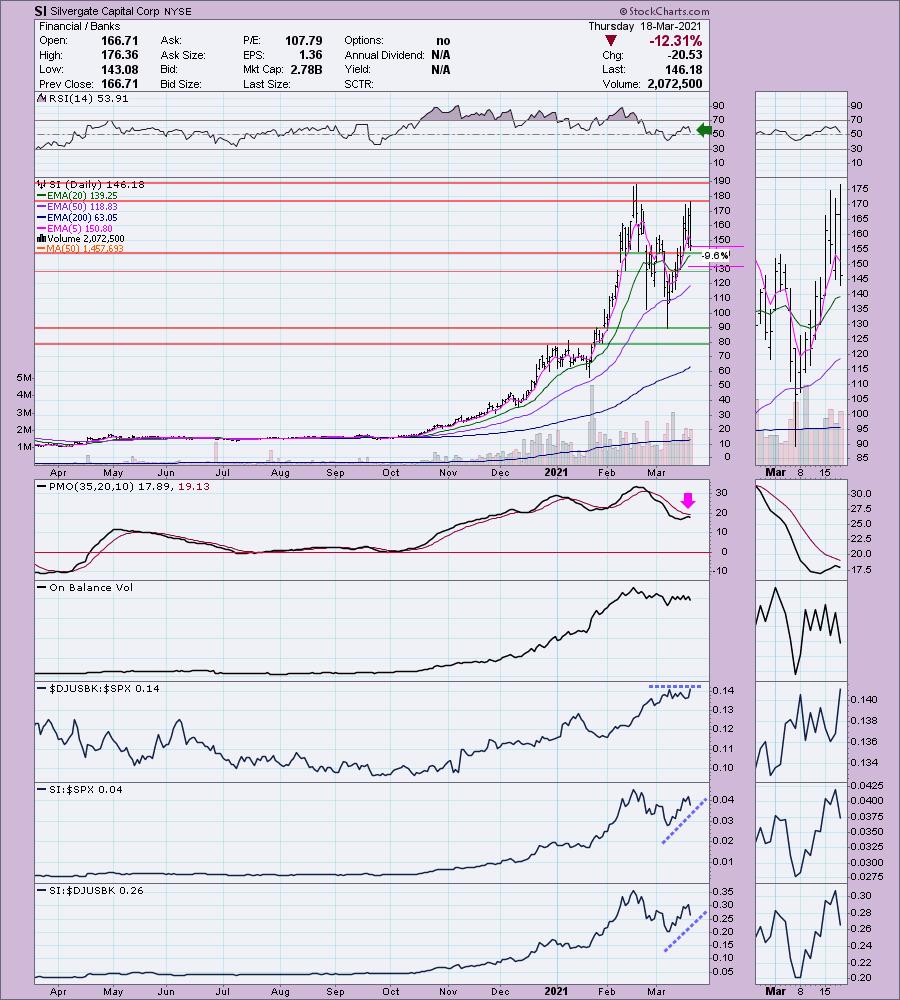Viewport: 900px width, 1000px height.
Task: Click the P/E value 107.79
Action: pos(304,40)
